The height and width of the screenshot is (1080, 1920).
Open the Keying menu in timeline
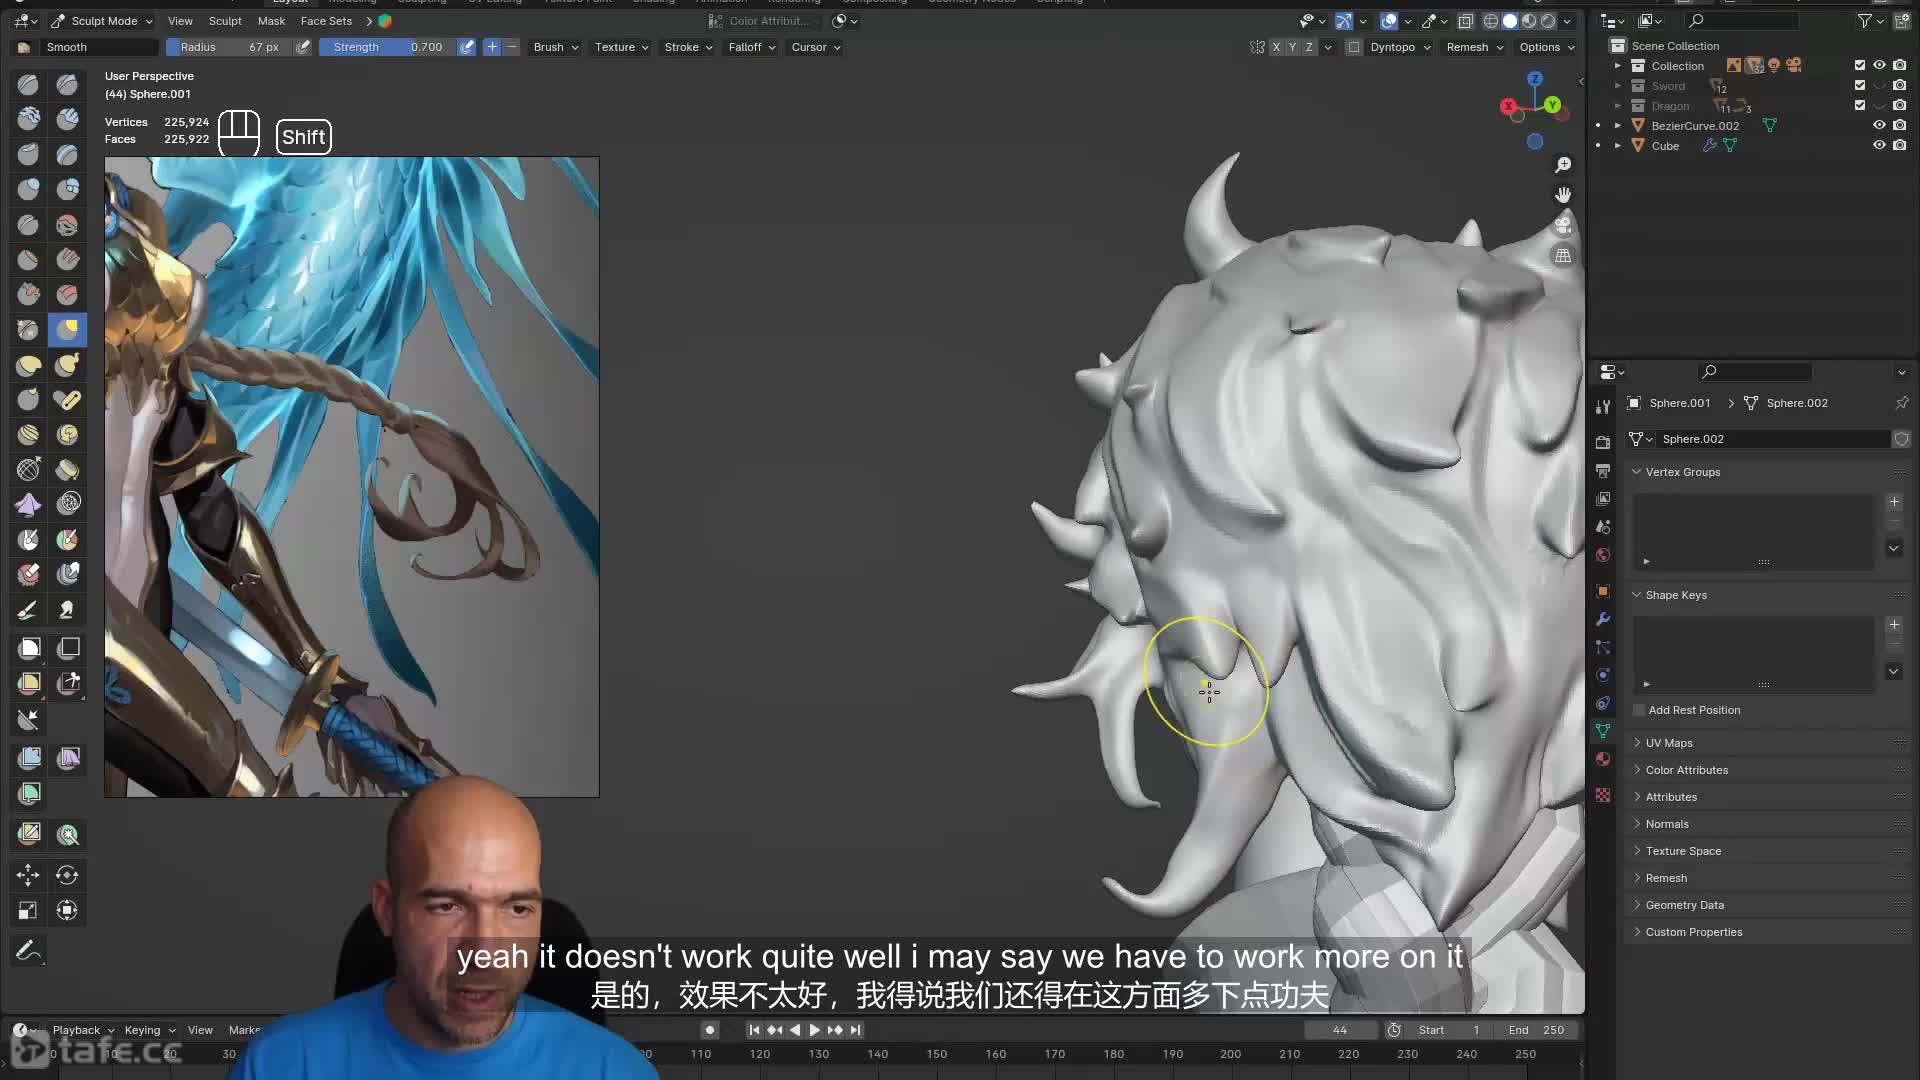[149, 1030]
